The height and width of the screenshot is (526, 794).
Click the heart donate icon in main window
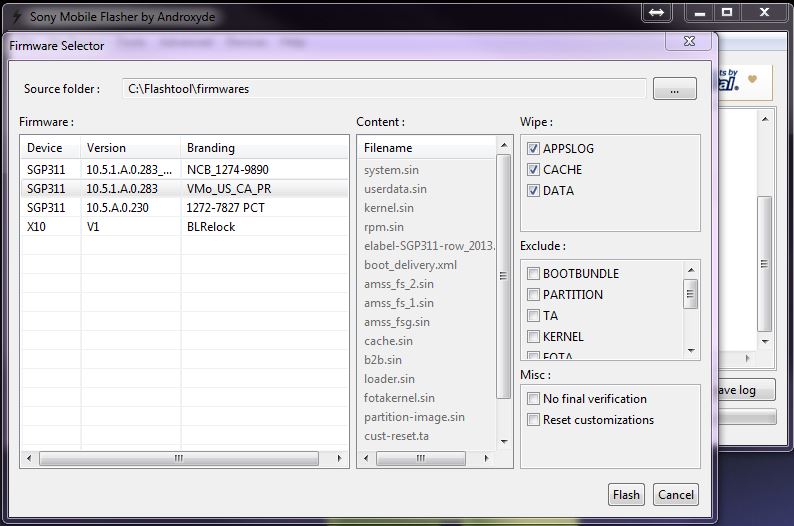(x=752, y=79)
